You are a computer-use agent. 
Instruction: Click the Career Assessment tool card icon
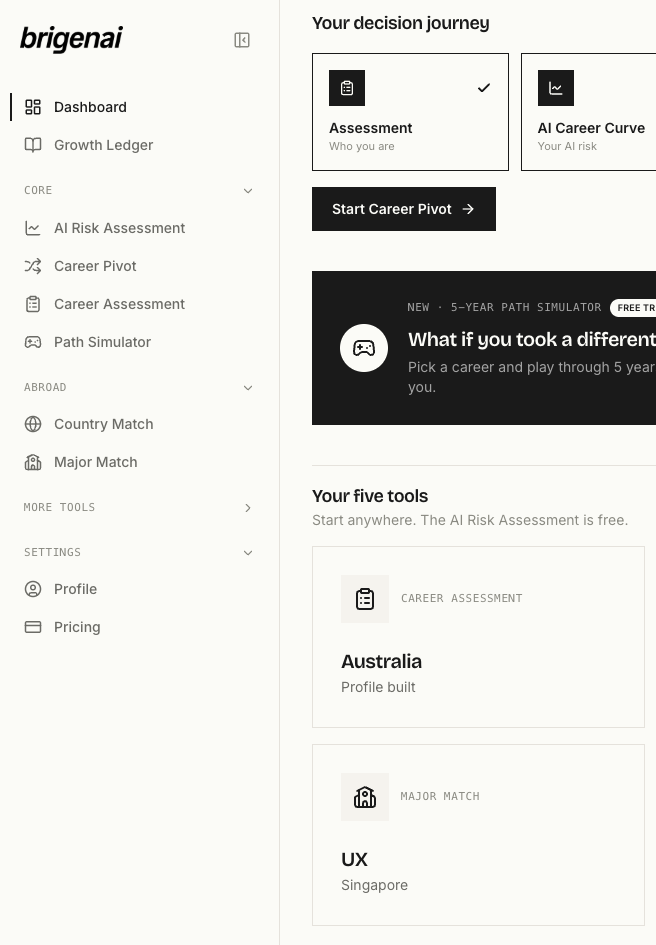point(365,598)
